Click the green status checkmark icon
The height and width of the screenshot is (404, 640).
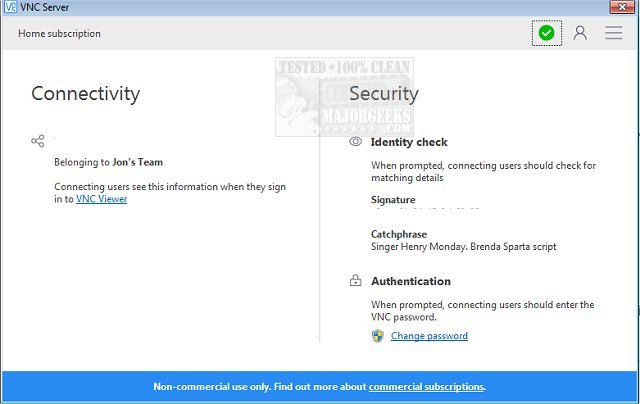[546, 33]
